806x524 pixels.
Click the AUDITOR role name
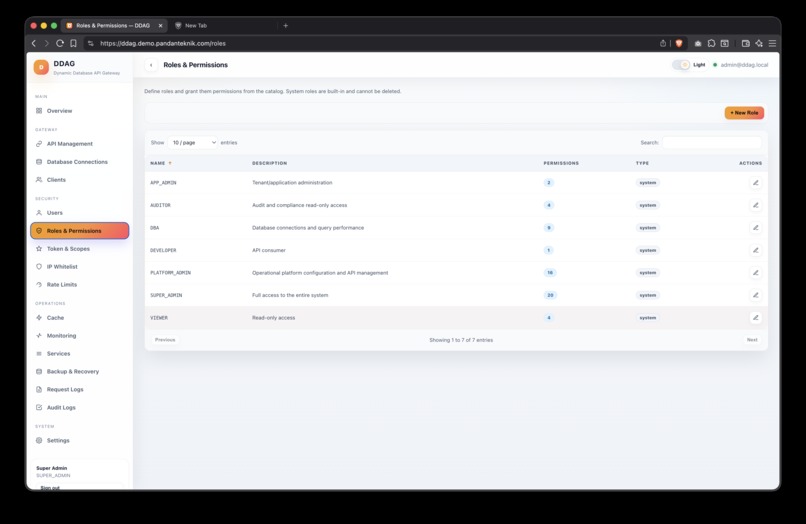(160, 205)
